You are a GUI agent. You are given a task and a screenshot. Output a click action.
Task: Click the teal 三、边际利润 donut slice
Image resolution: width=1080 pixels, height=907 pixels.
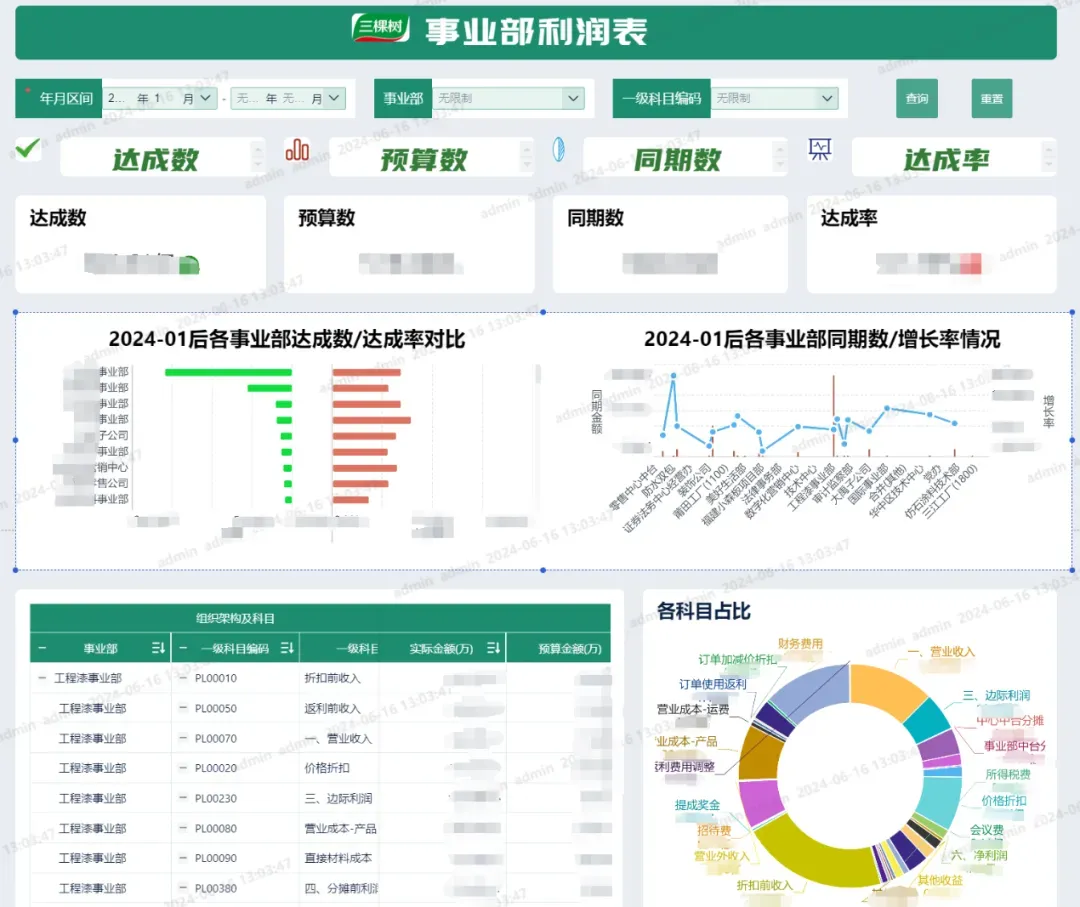pos(928,720)
